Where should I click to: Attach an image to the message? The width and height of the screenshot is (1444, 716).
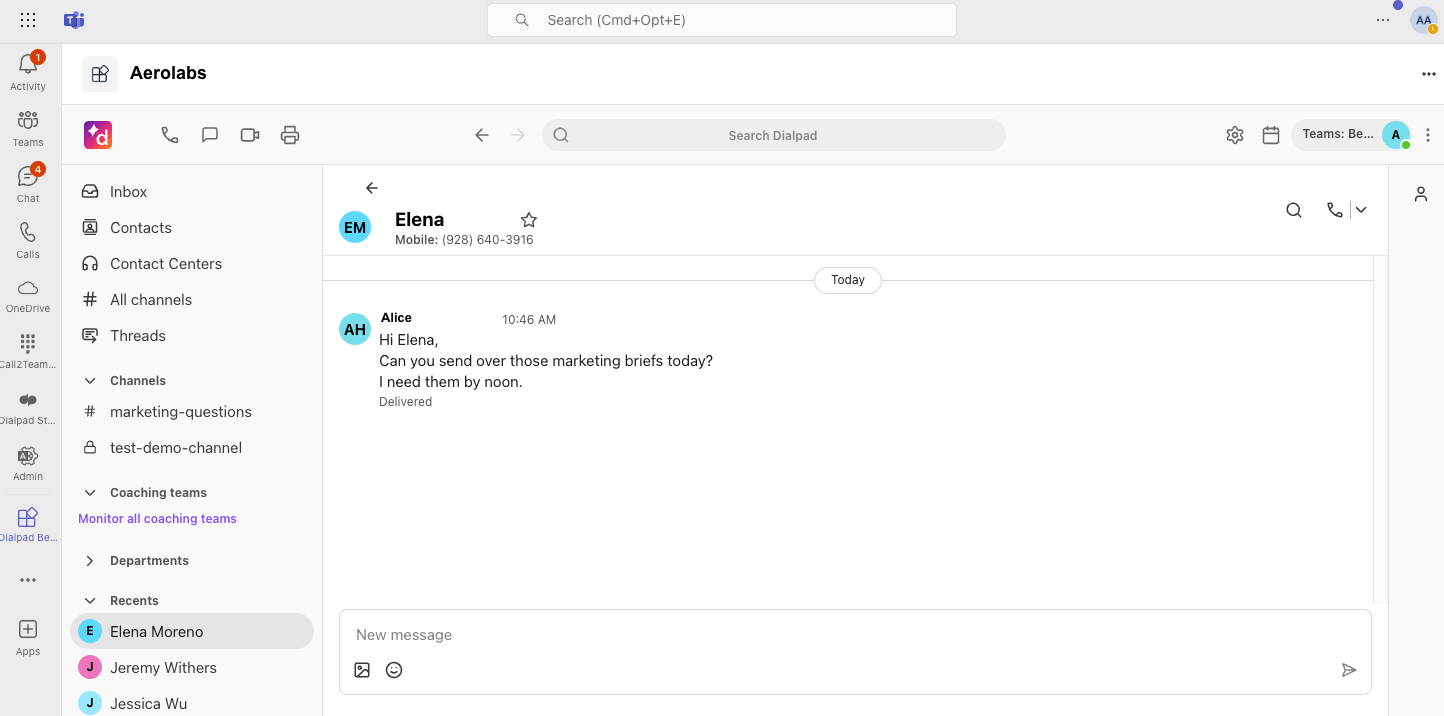click(362, 670)
